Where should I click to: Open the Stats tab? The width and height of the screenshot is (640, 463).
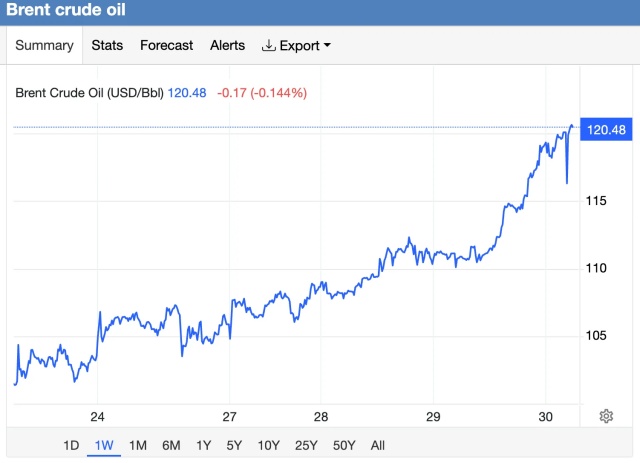pyautogui.click(x=107, y=45)
